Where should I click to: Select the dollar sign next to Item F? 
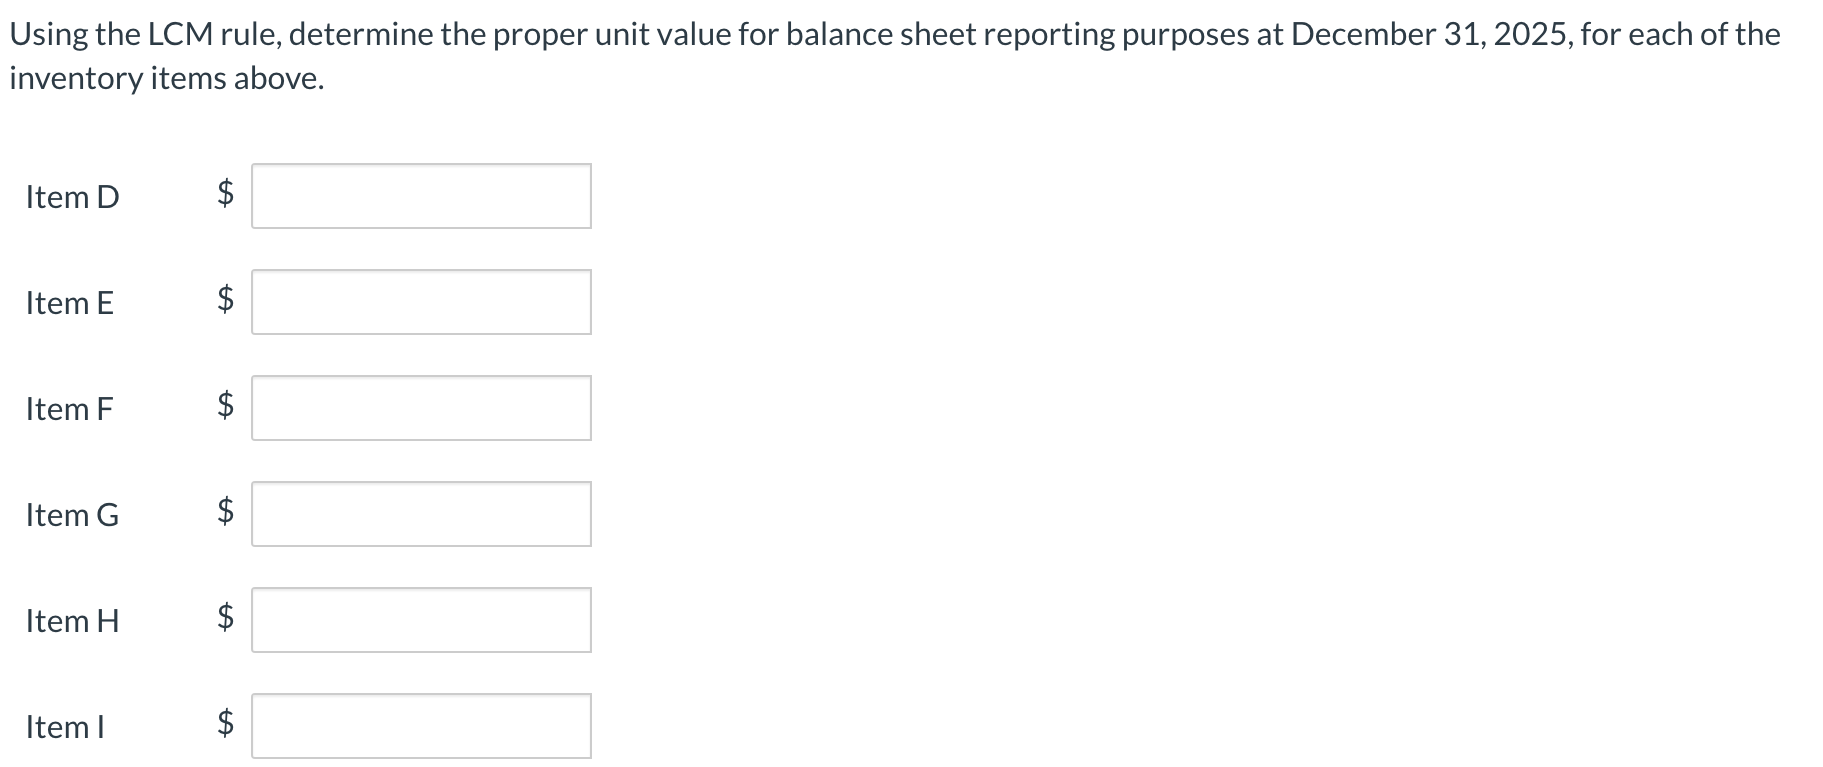224,407
